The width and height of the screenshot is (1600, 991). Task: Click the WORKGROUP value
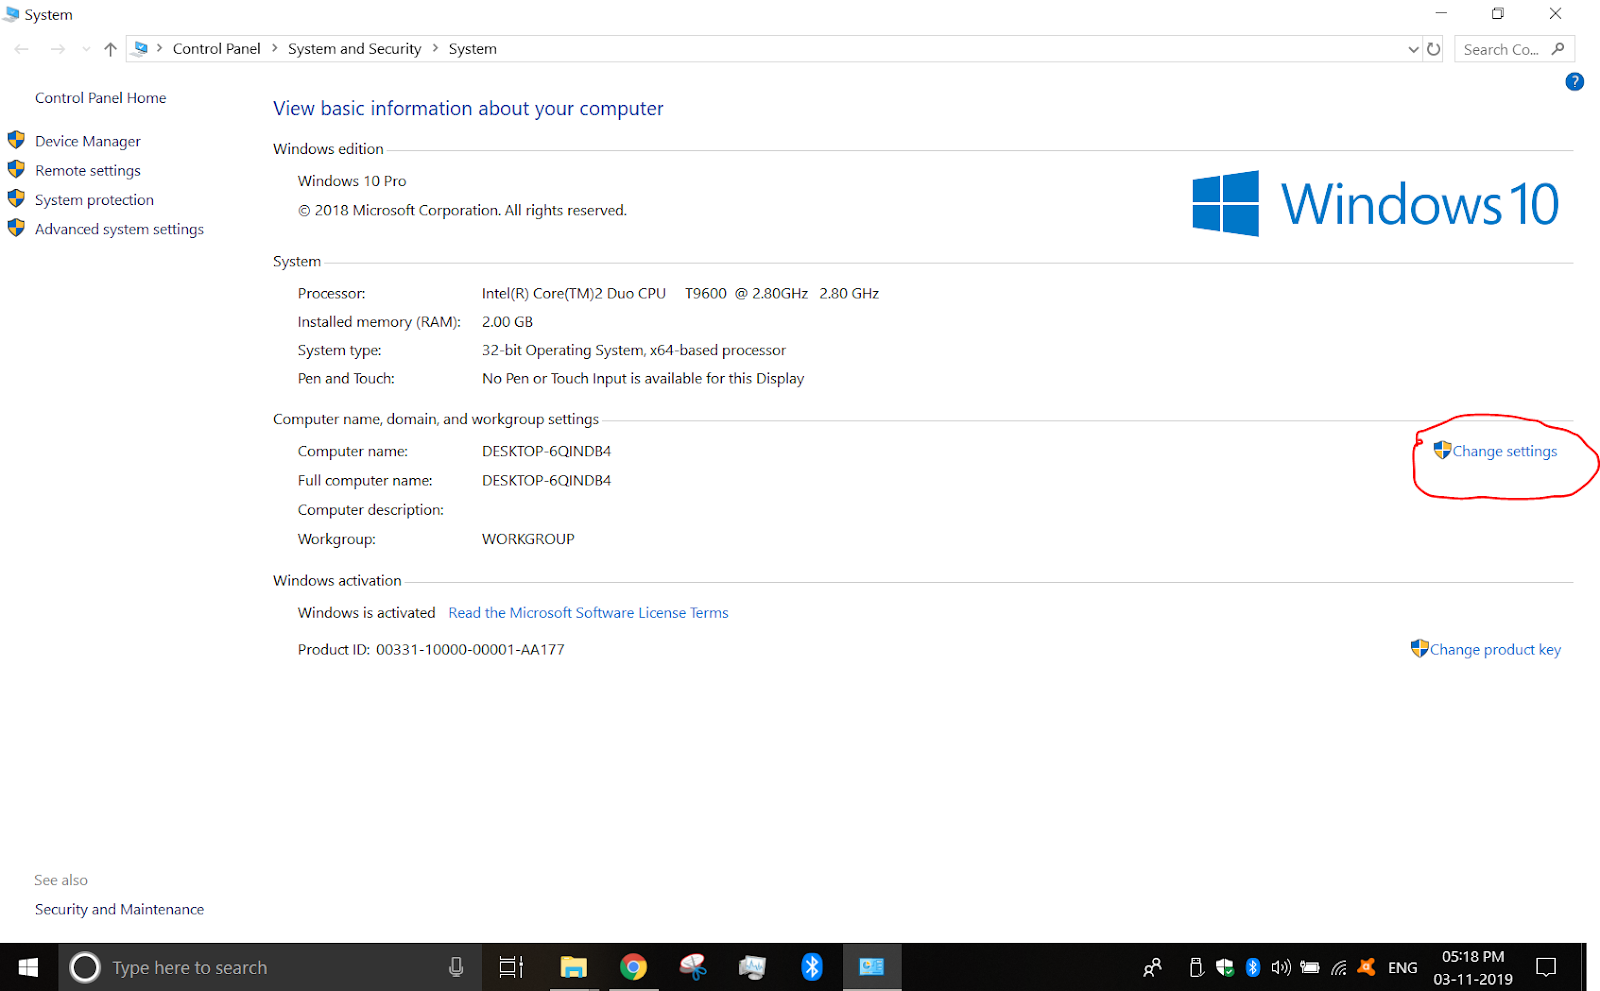[528, 539]
